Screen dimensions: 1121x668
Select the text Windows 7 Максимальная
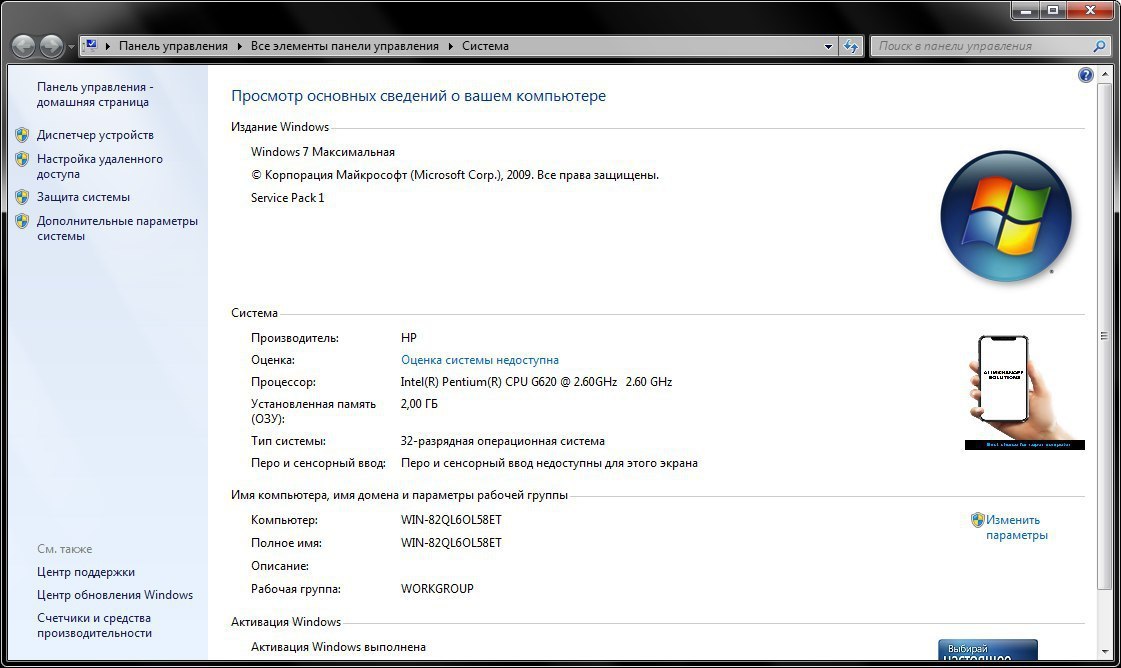[x=322, y=152]
